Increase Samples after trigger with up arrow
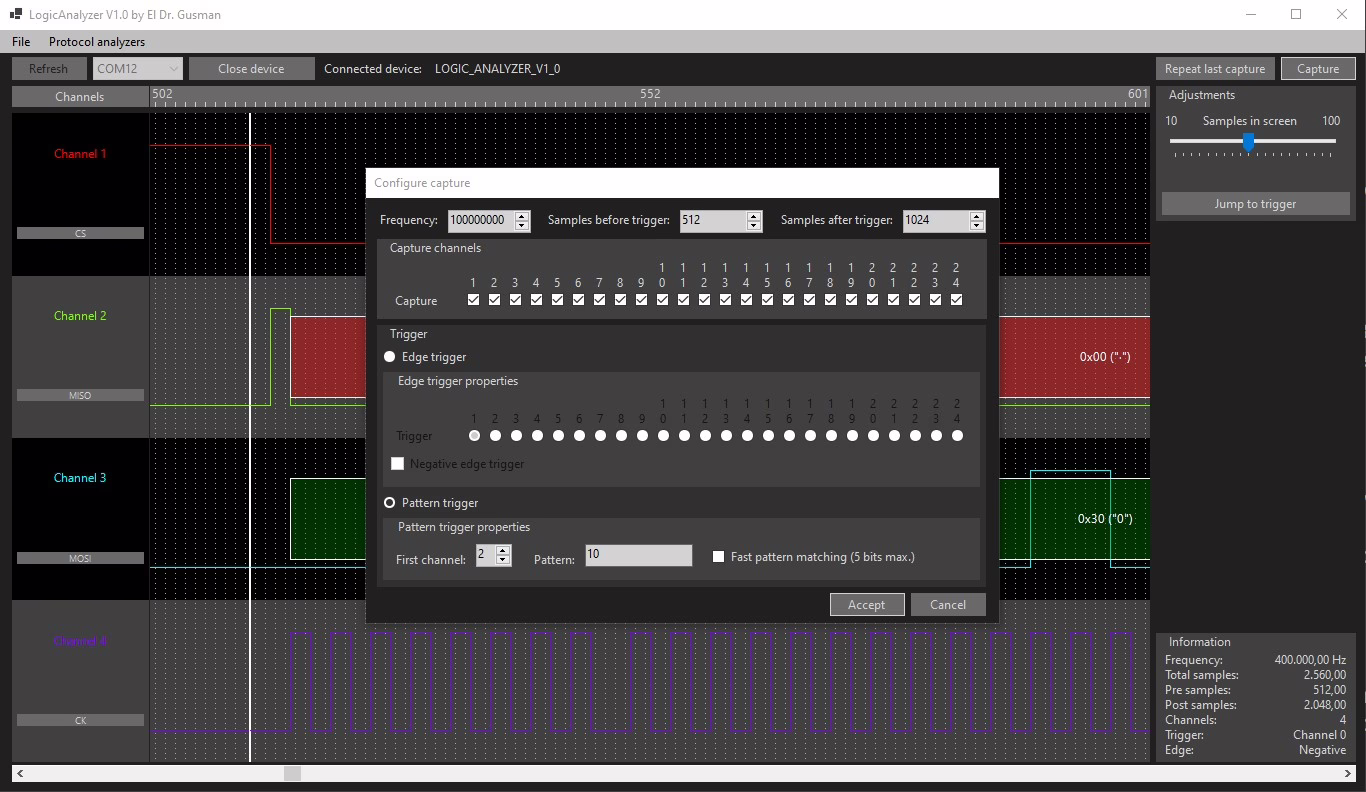 (977, 216)
